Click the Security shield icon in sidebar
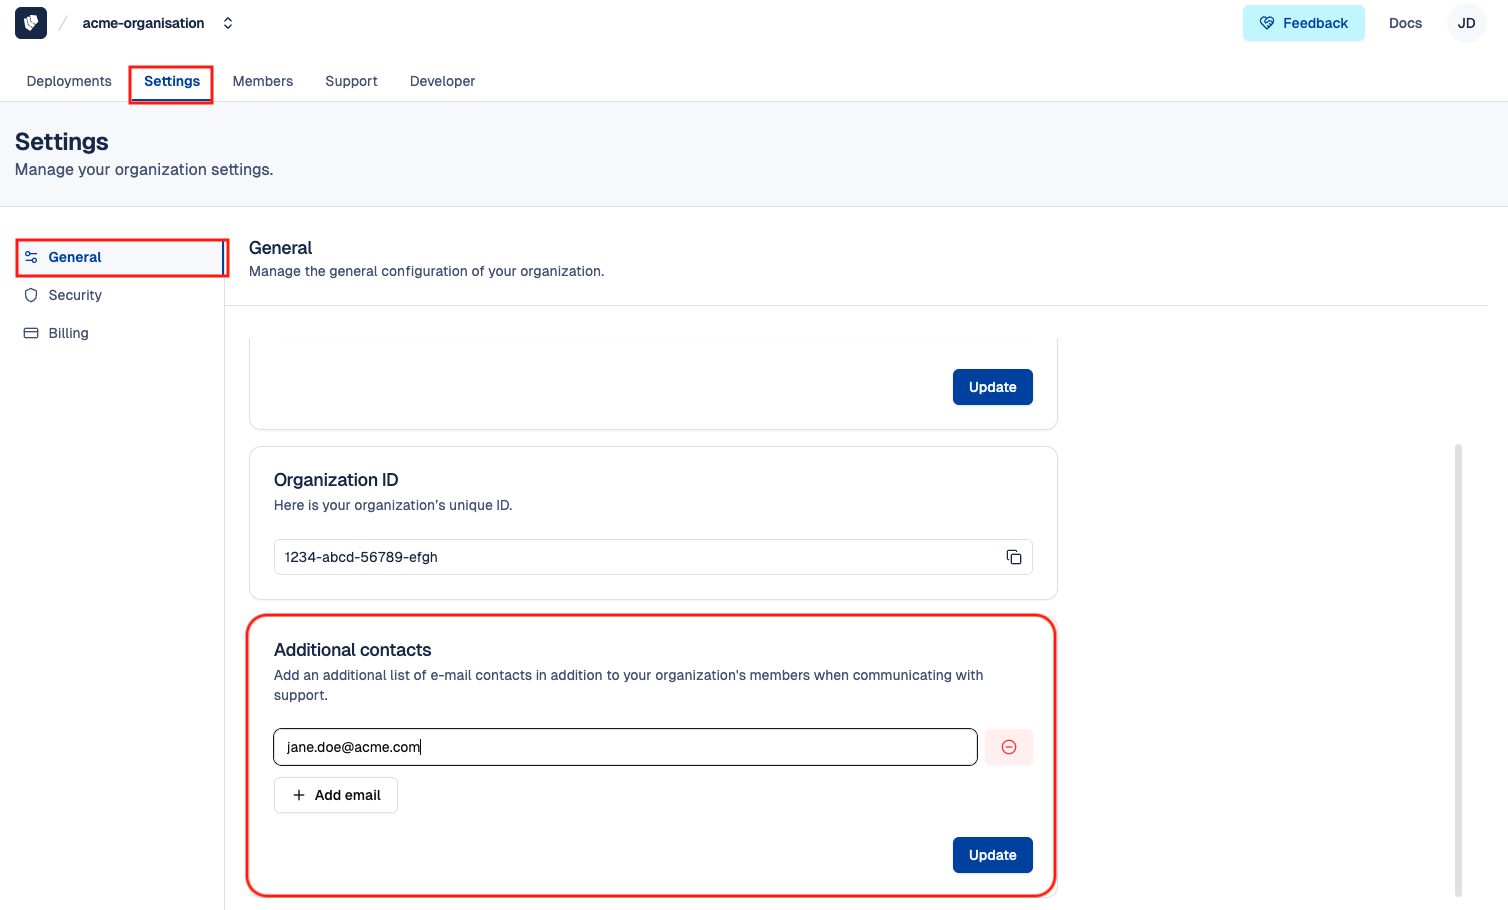Screen dimensions: 1508x910 [x=31, y=295]
